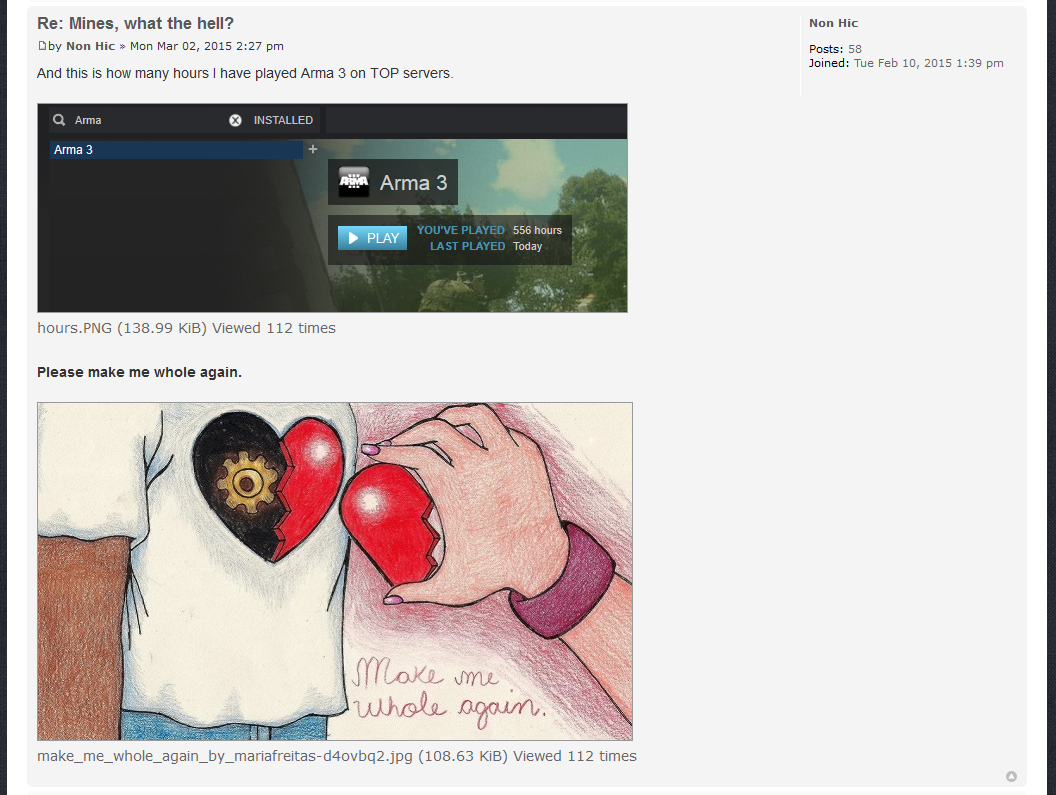Click the 'Posts: 58' count
Viewport: 1056px width, 795px height.
(x=835, y=49)
